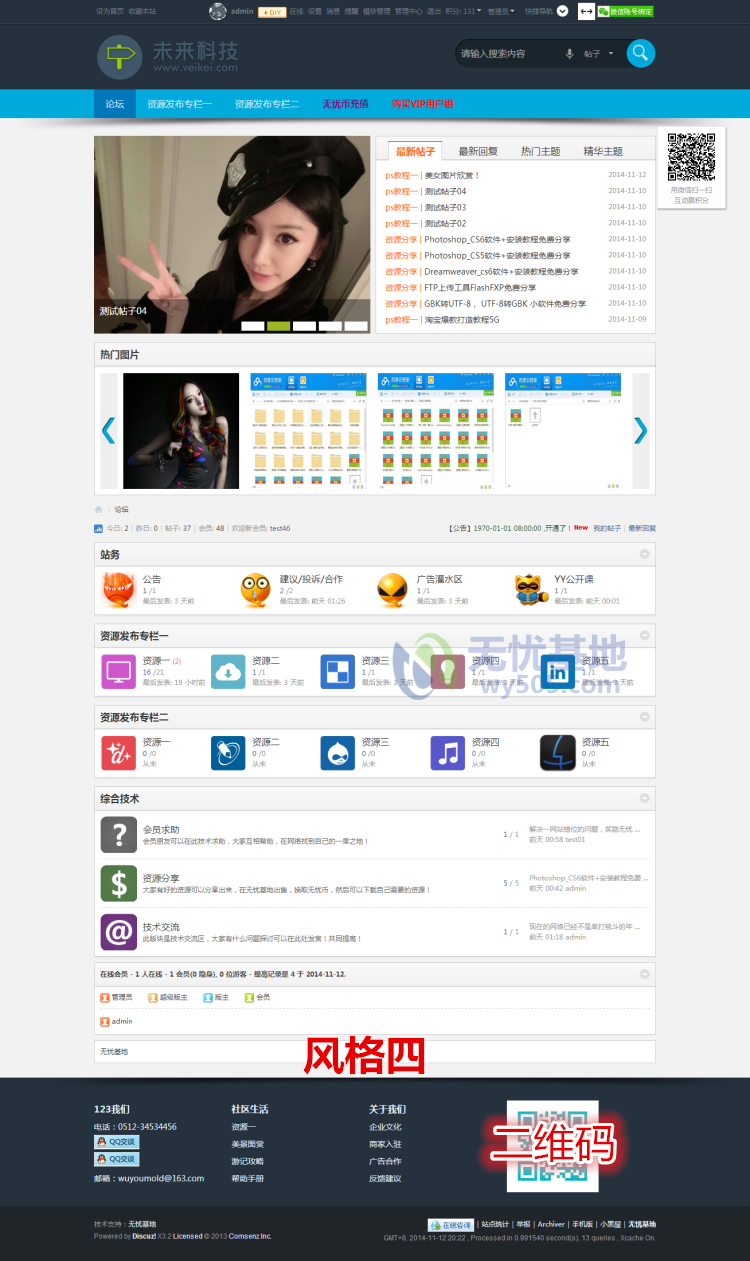Expand the 快捷导航 dropdown arrow

point(562,11)
